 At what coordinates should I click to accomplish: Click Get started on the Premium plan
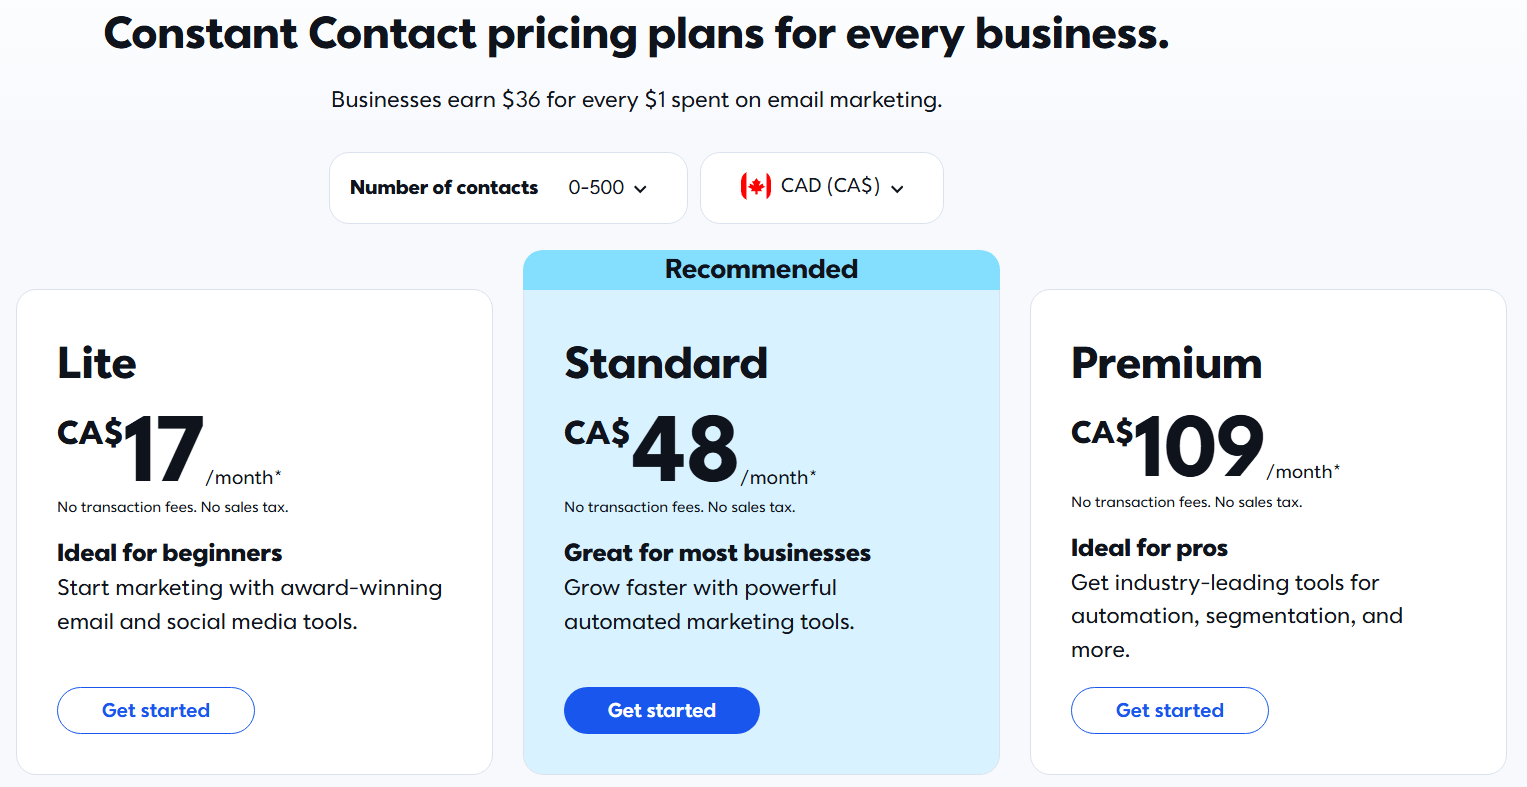(x=1169, y=710)
